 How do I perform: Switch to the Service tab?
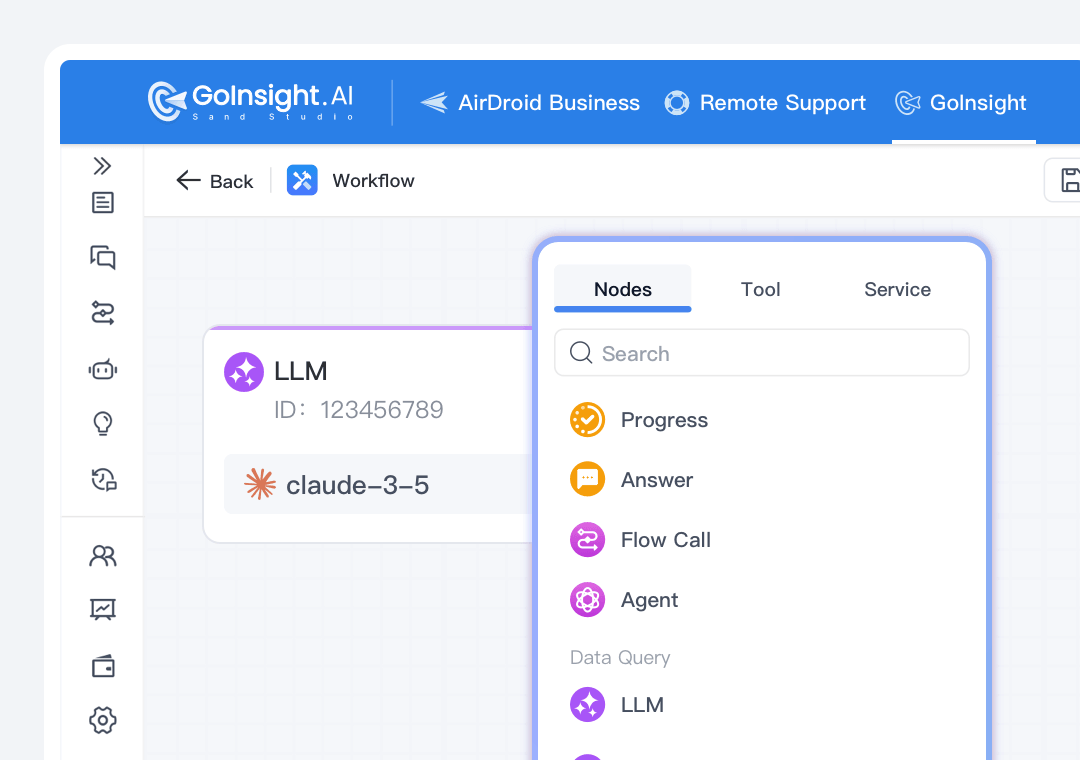[x=897, y=289]
